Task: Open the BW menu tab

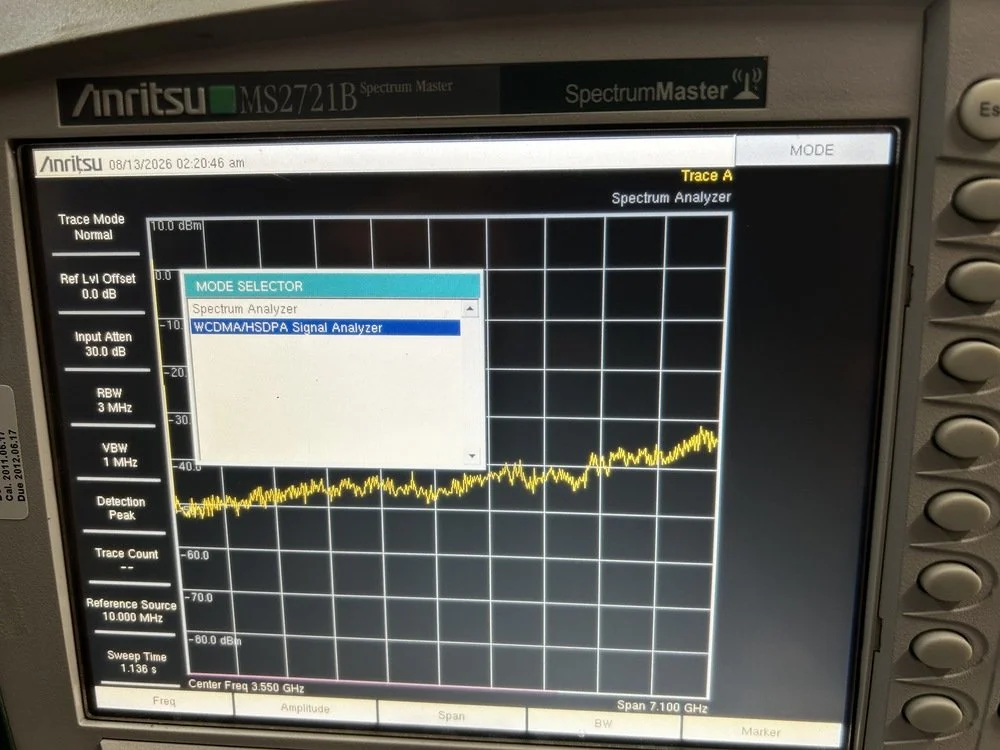Action: click(603, 723)
